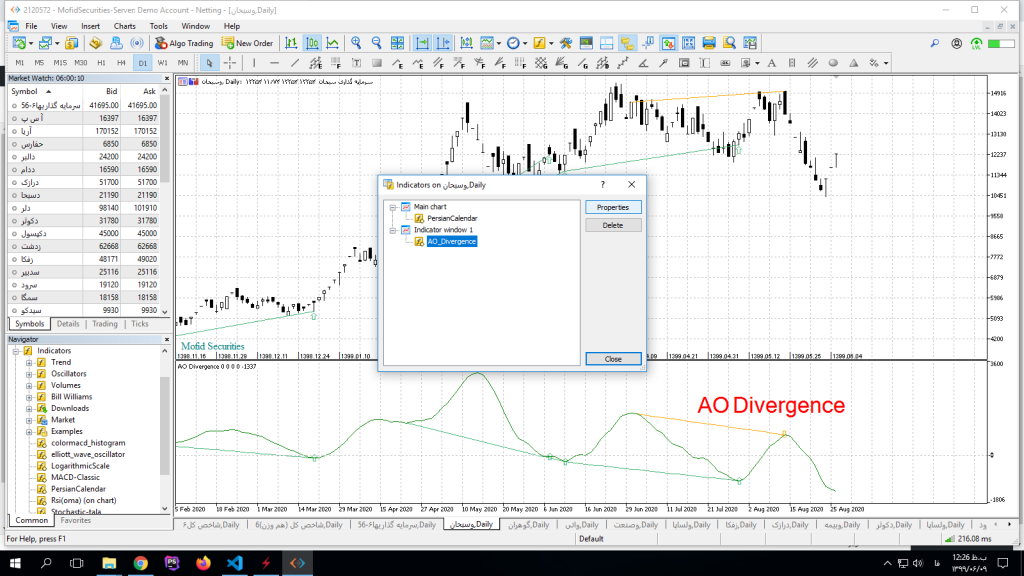Screen dimensions: 1024x576
Task: Expand the Oscillators folder in Navigator
Action: click(x=30, y=374)
